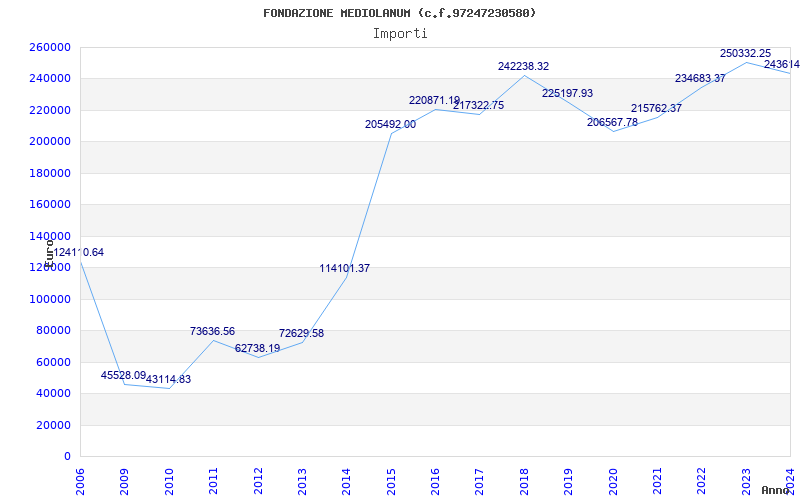The image size is (800, 500).
Task: Click the Anno axis label
Action: 776,490
